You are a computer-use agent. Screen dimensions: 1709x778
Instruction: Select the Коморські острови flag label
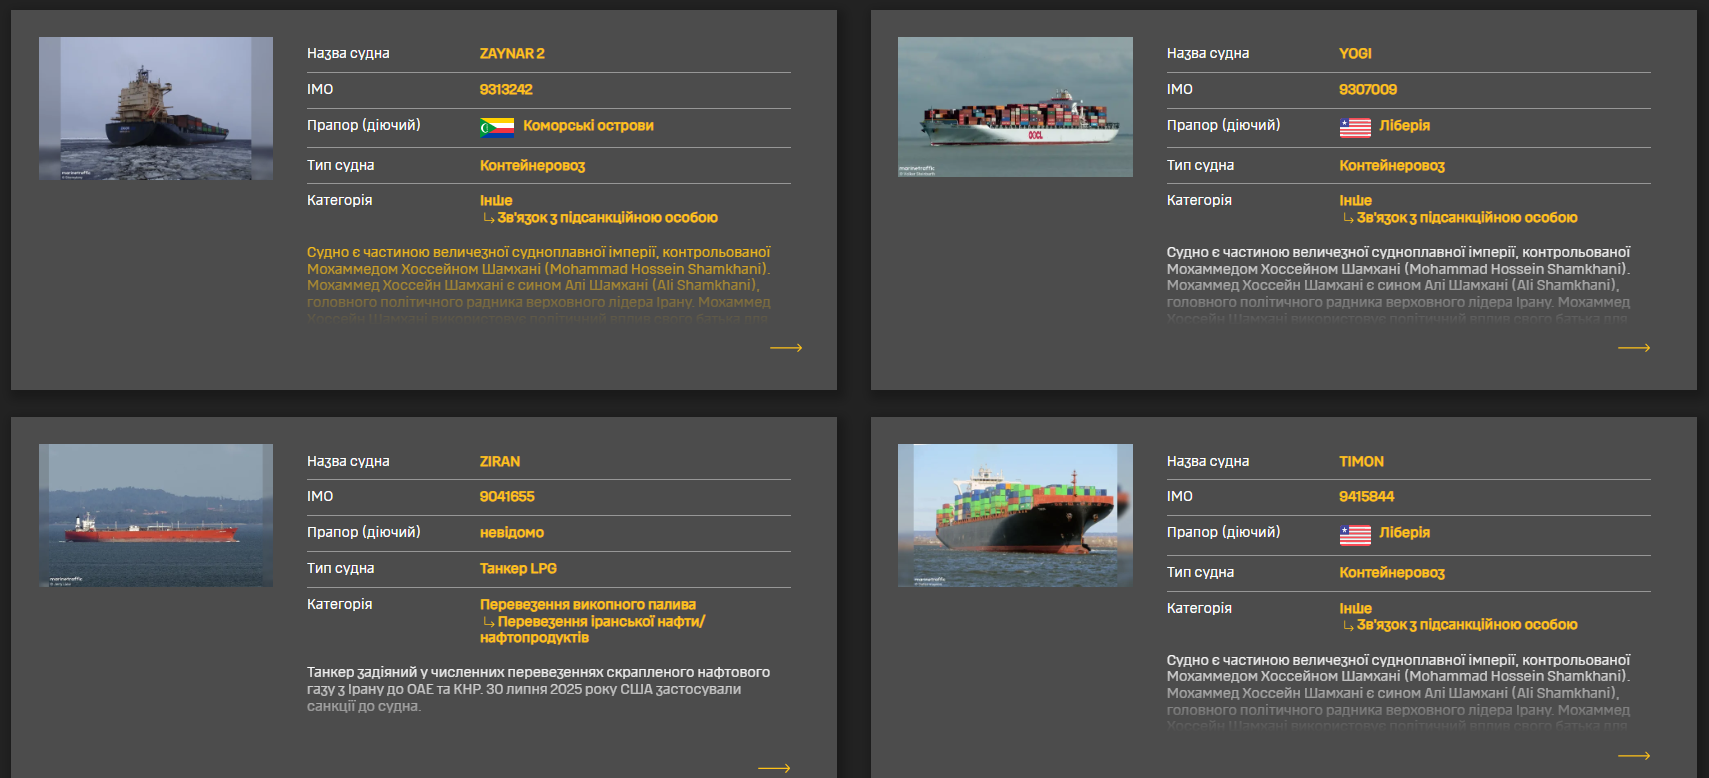point(588,126)
